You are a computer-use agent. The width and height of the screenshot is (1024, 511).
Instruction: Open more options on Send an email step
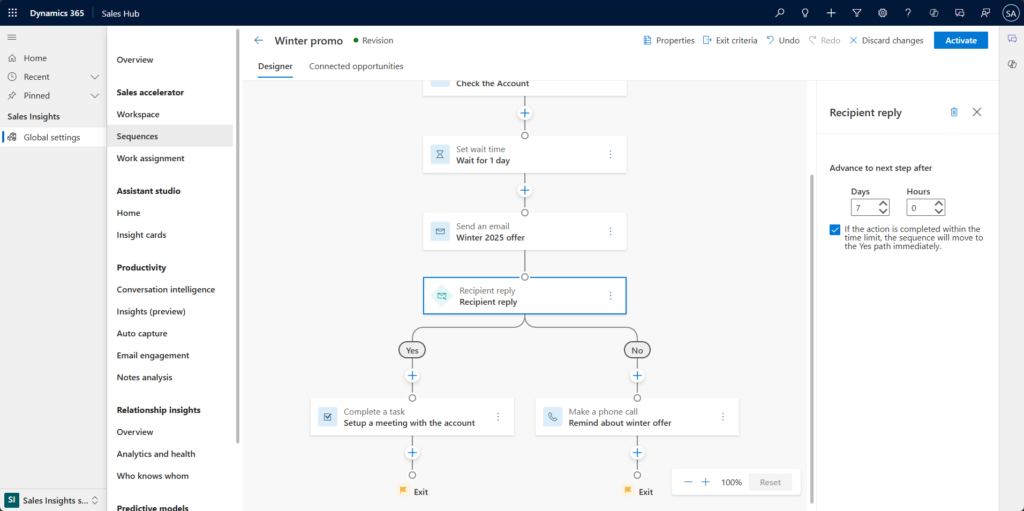(610, 231)
